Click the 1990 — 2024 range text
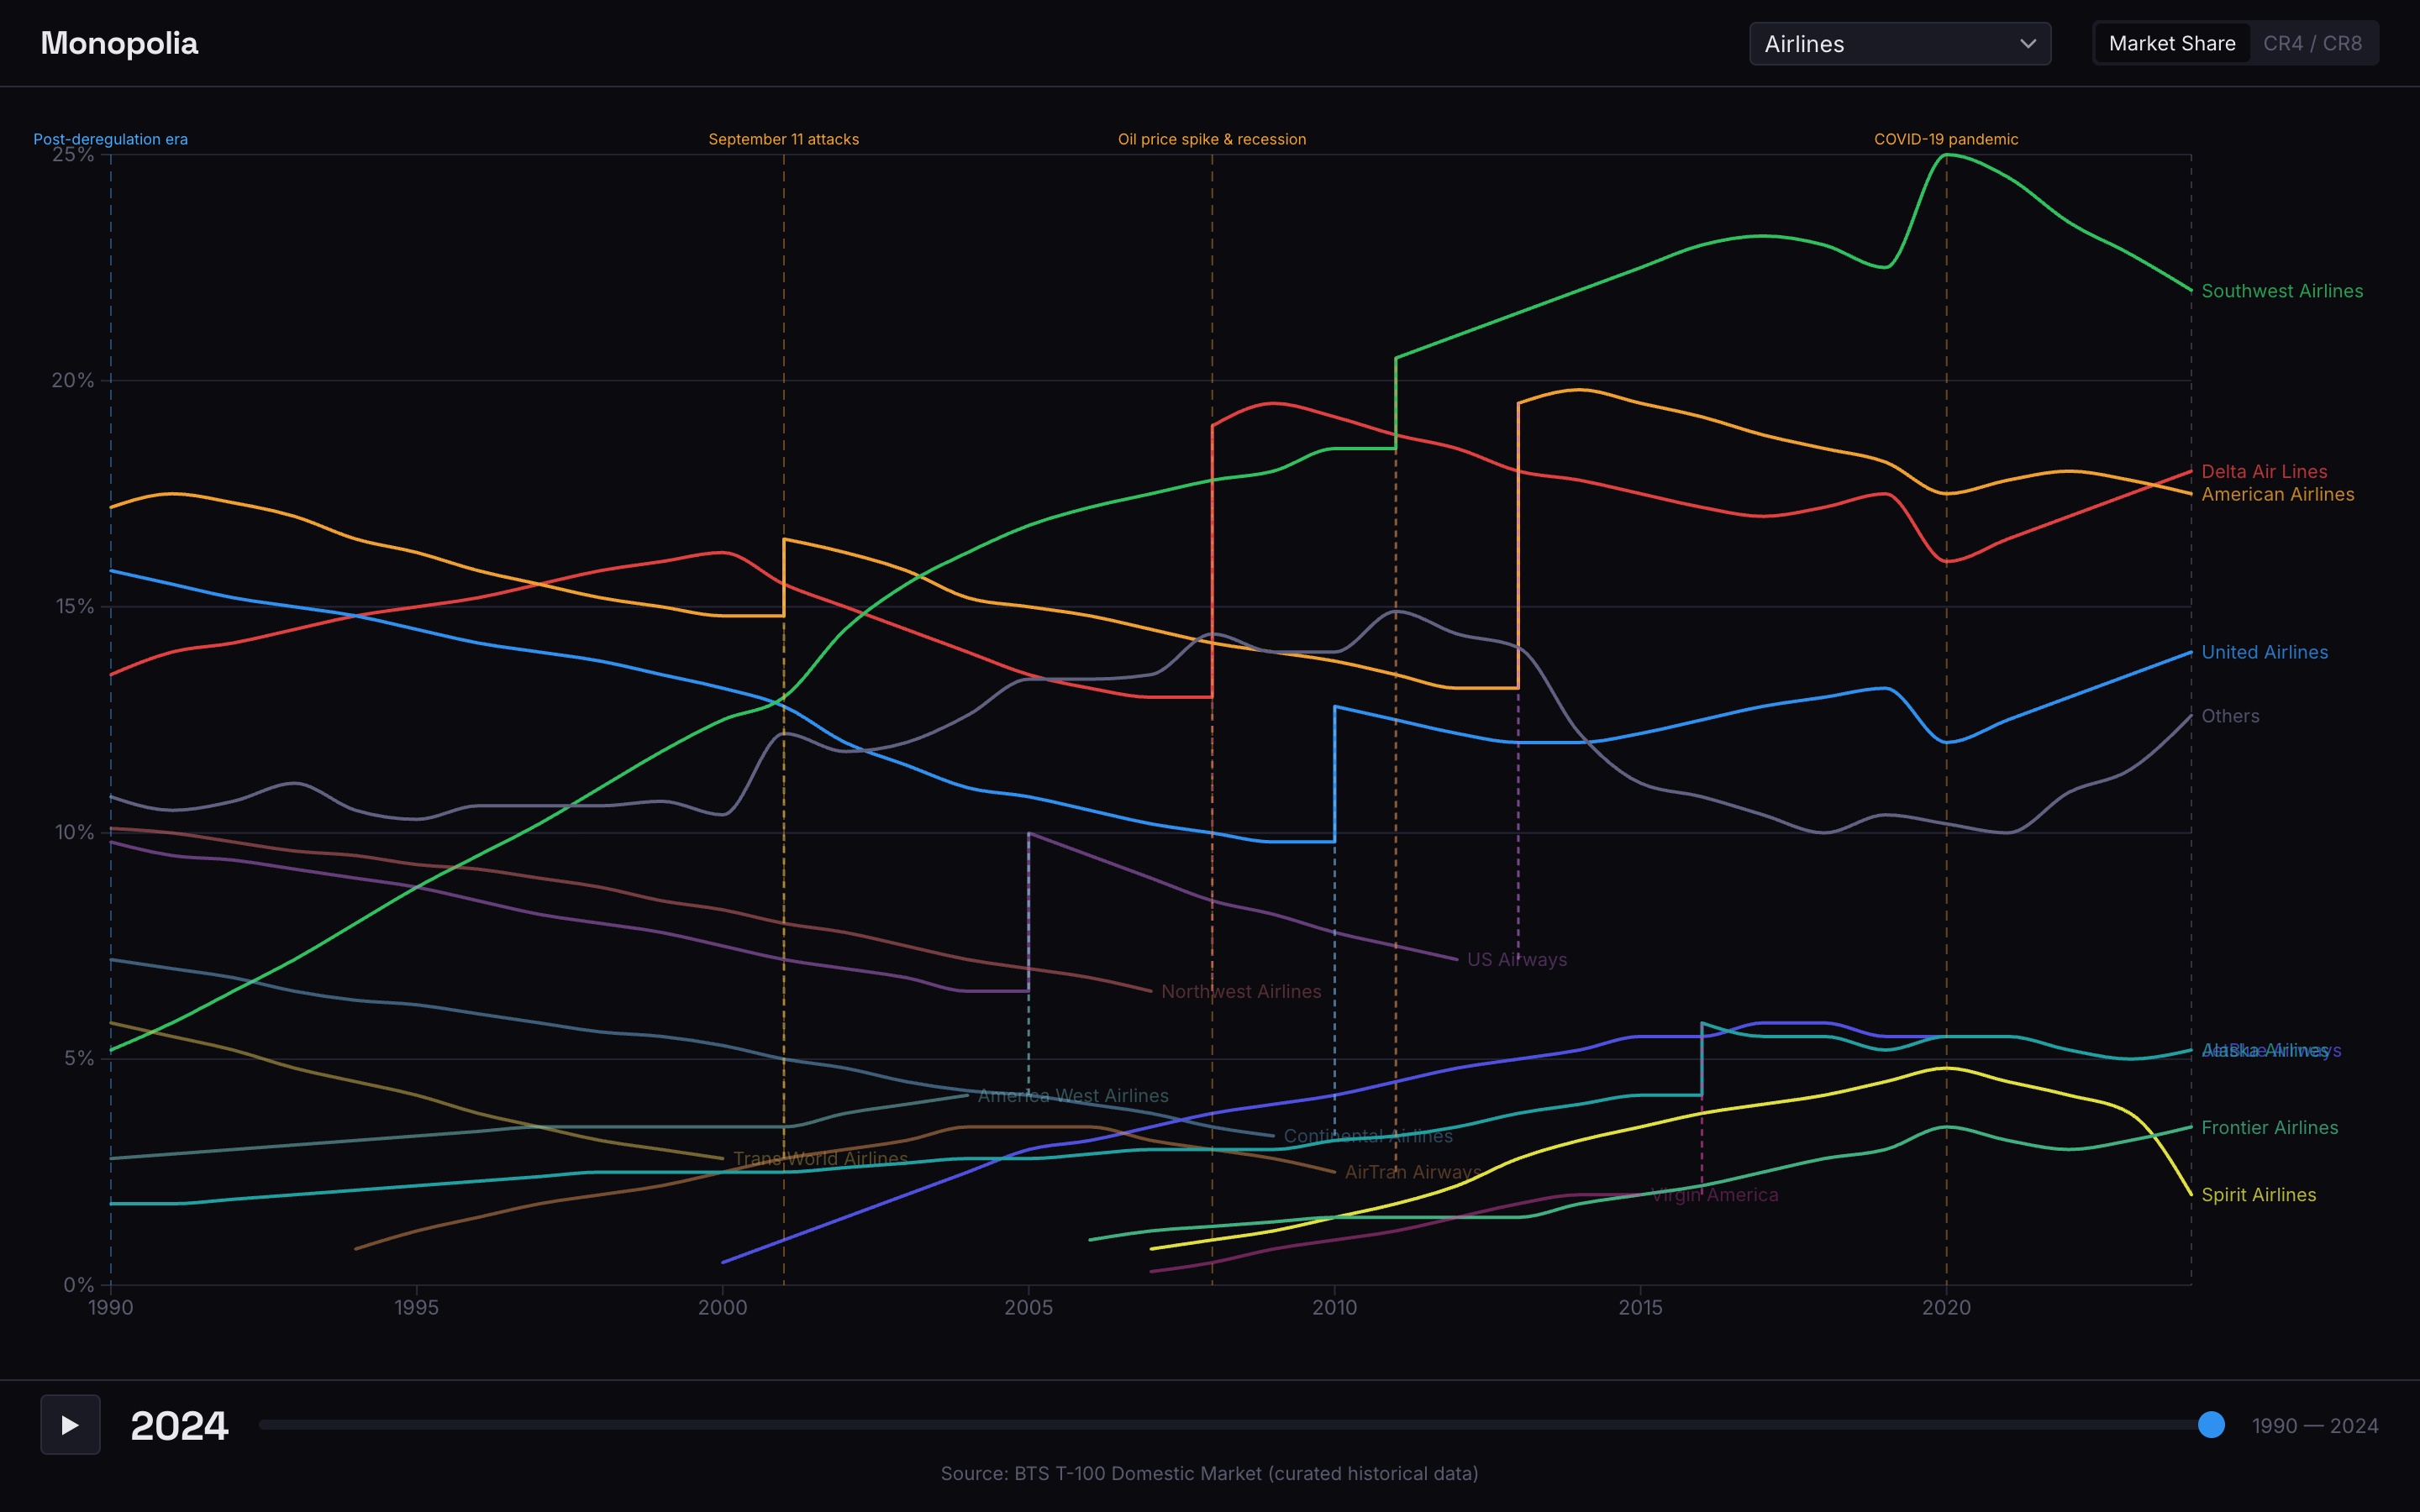This screenshot has width=2420, height=1512. [2315, 1426]
